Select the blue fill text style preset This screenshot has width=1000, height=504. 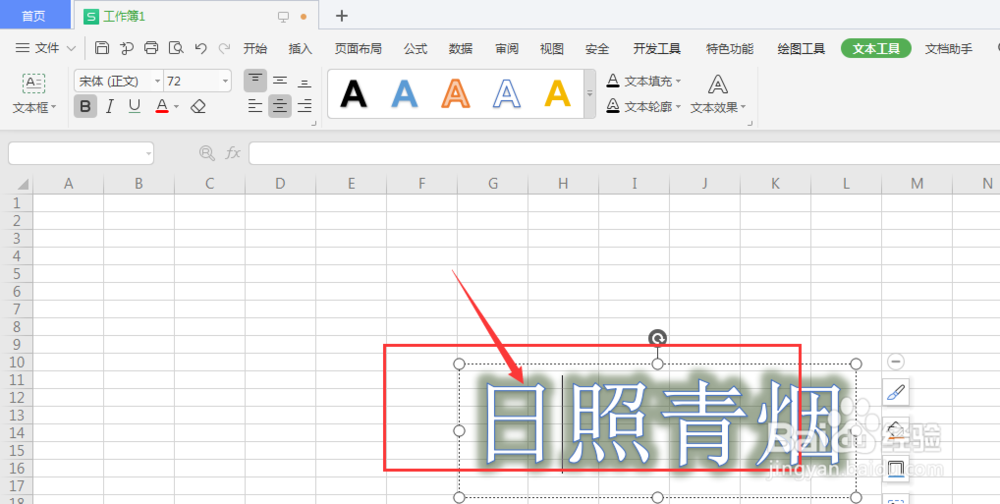[x=404, y=94]
